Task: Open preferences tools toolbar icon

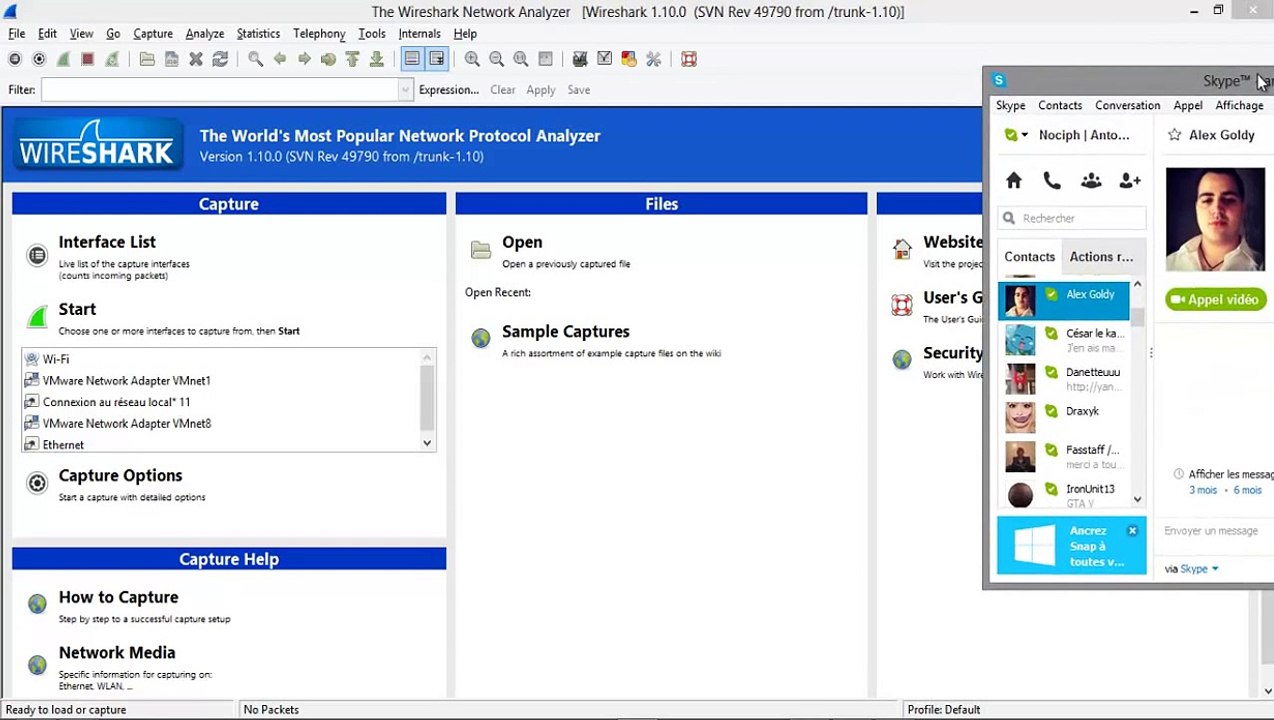Action: coord(653,59)
